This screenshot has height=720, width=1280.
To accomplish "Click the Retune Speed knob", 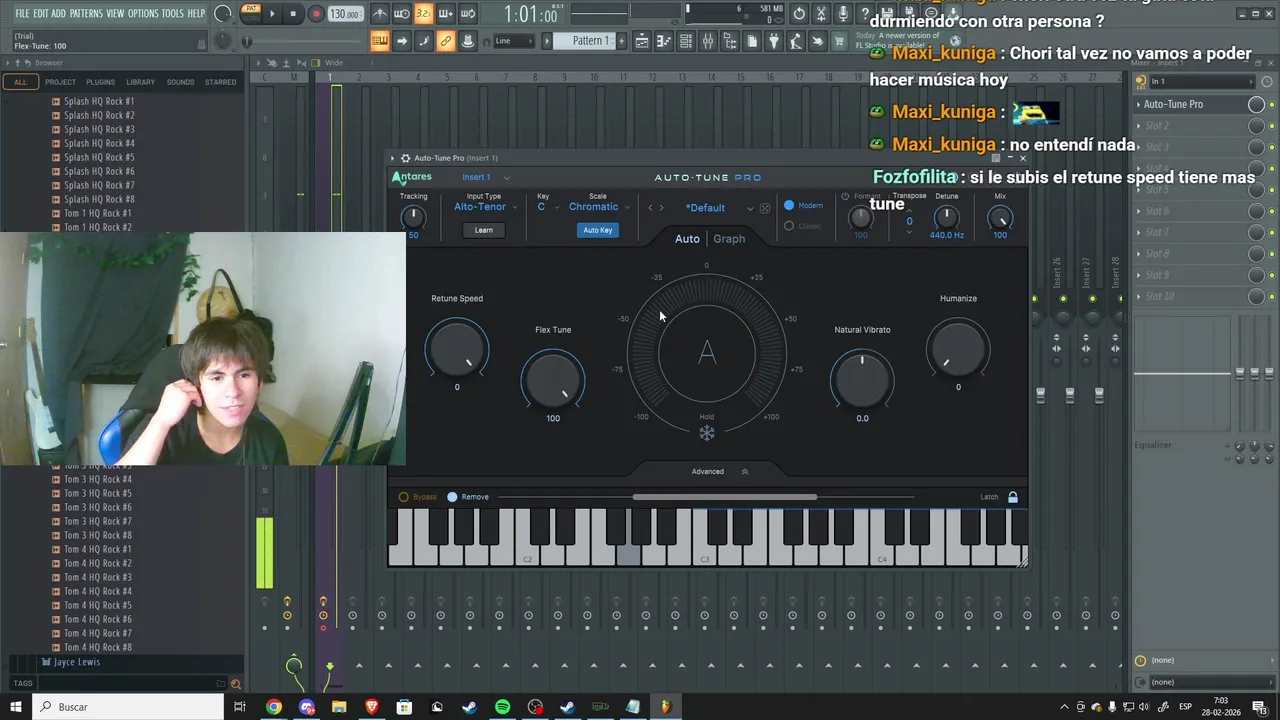I will (x=457, y=349).
